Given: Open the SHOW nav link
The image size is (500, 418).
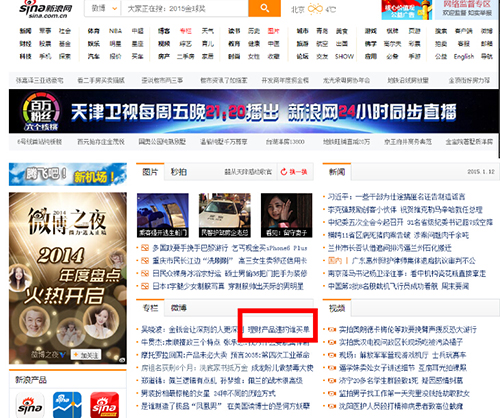Looking at the screenshot, I should tap(344, 56).
